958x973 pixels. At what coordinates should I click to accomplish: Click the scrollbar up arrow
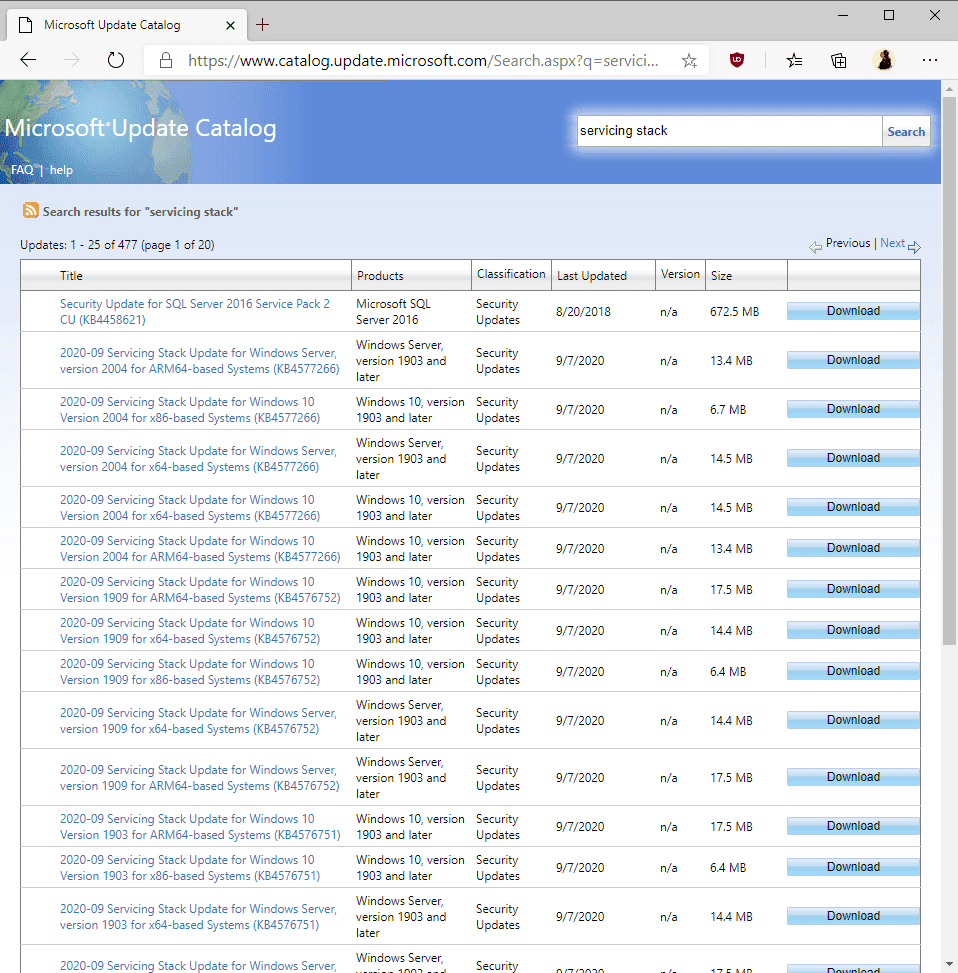(x=949, y=89)
